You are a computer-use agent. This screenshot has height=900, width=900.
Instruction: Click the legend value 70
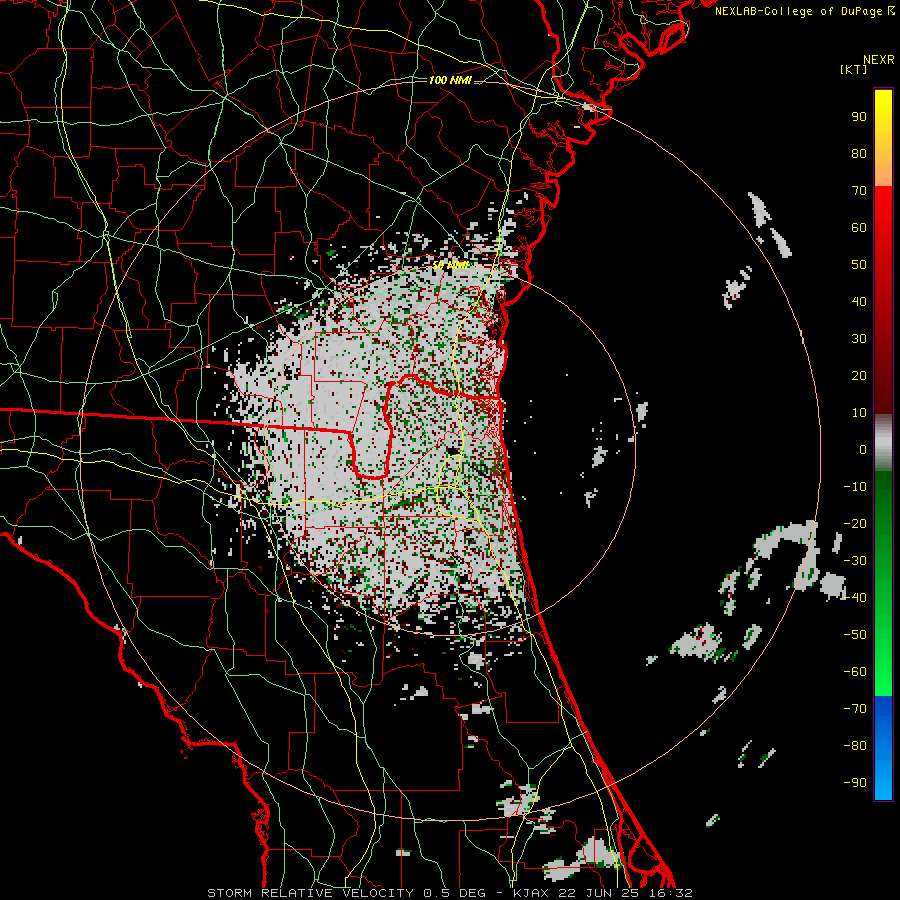859,191
